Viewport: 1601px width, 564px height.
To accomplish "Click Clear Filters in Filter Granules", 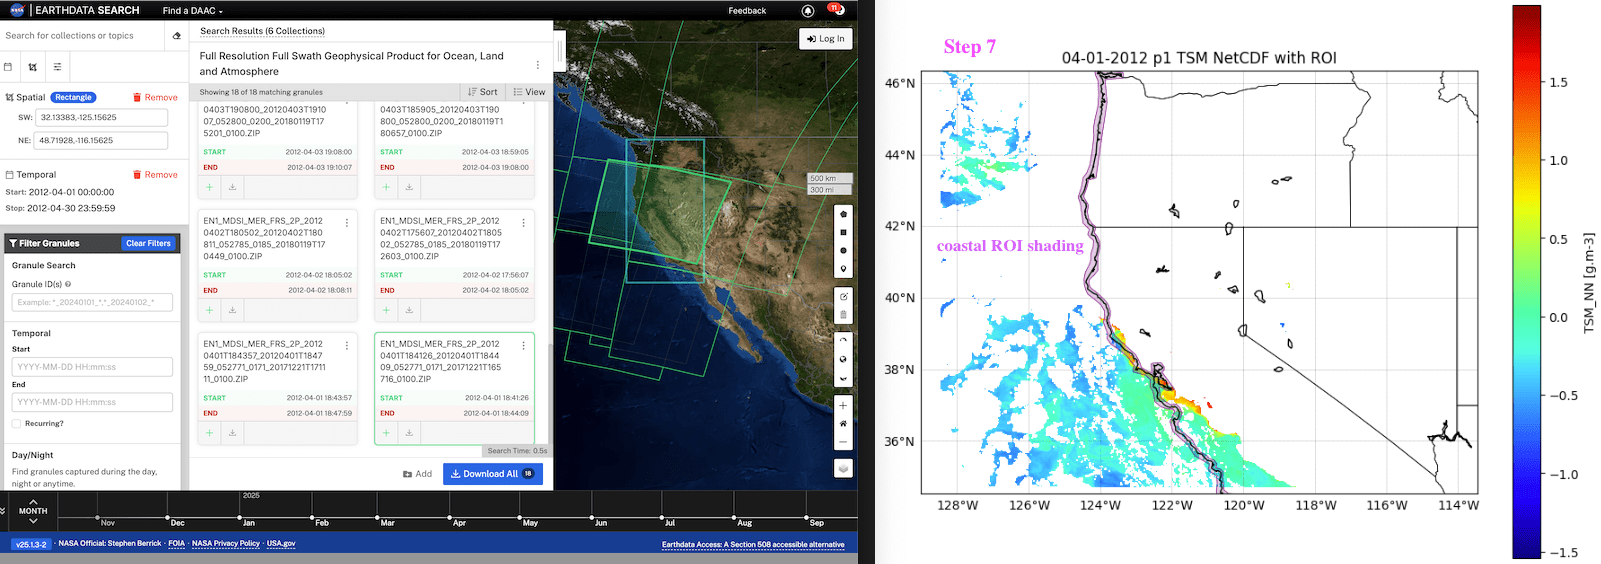I will click(148, 243).
